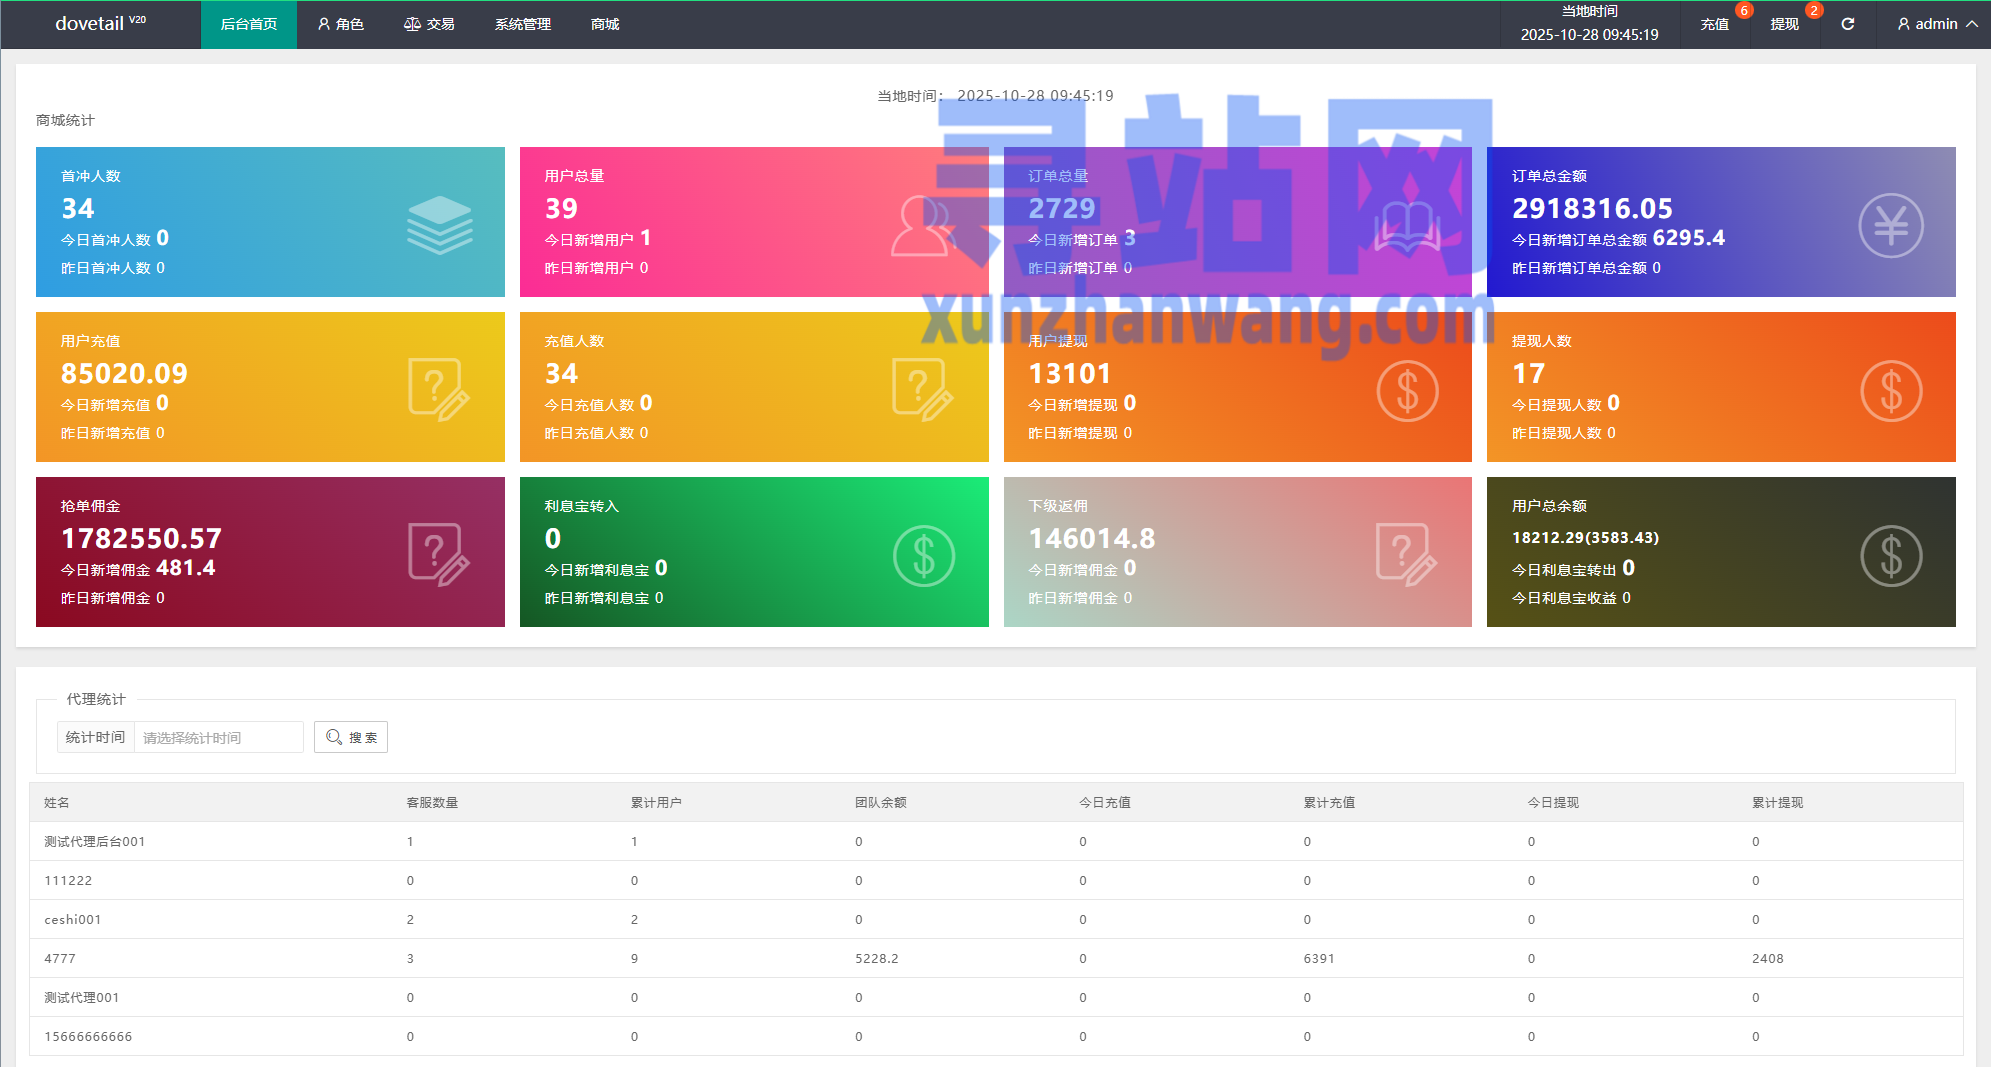Click the dollar icon on 利息宝转入 card
The image size is (1991, 1067).
point(923,555)
